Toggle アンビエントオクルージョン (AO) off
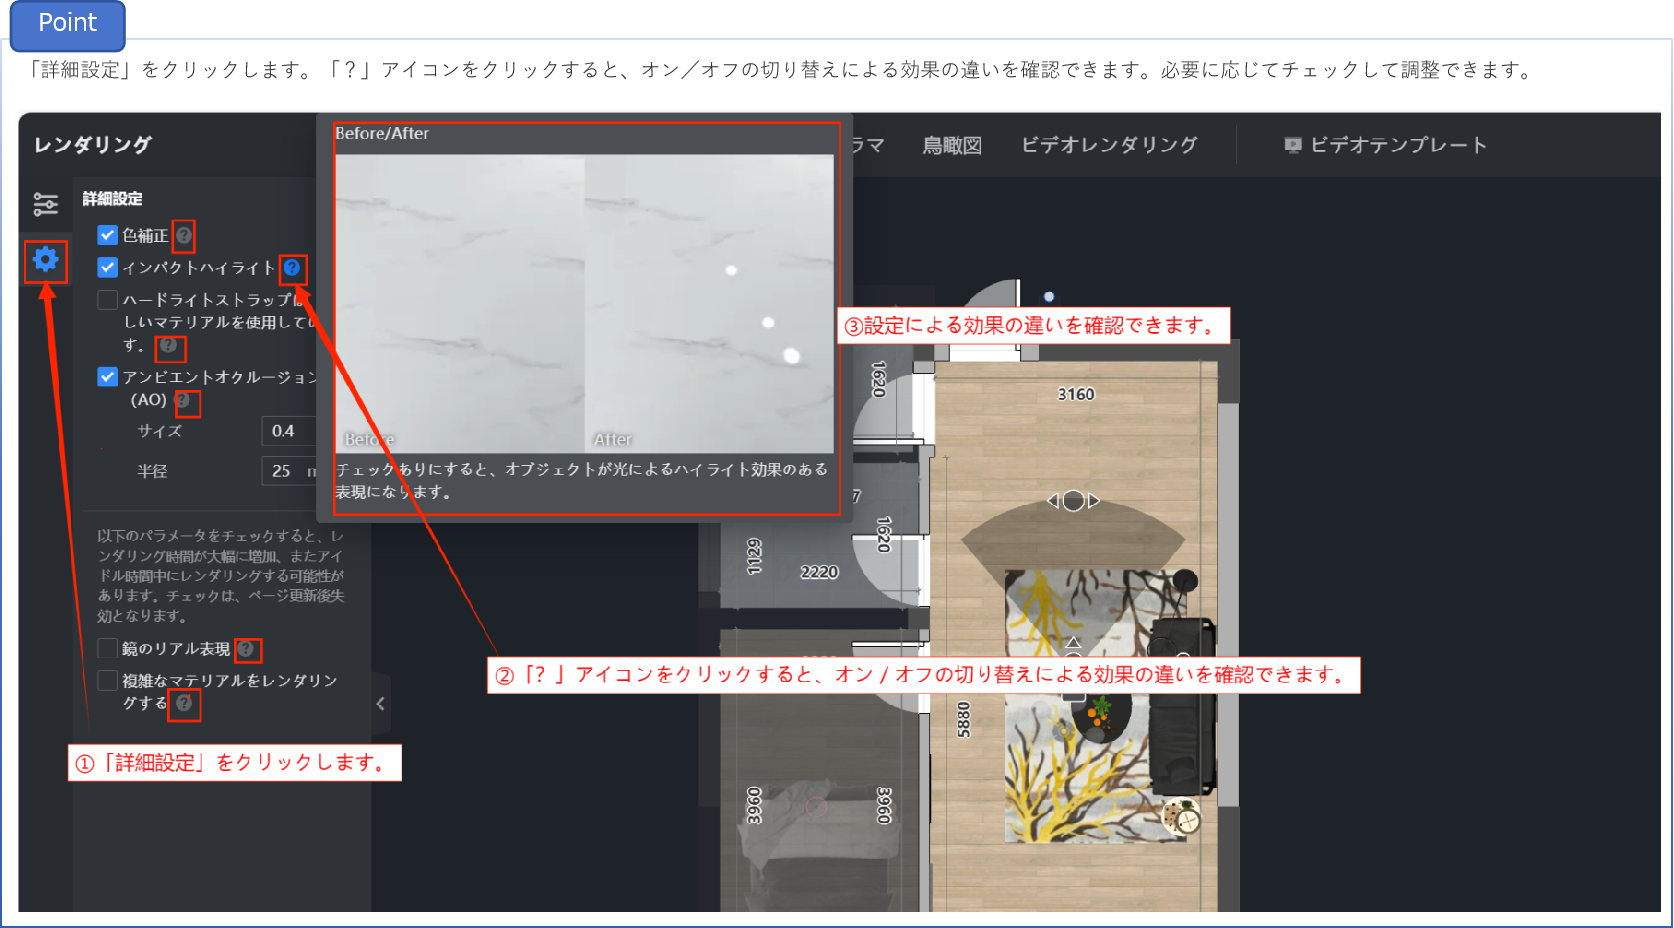1674x928 pixels. (108, 377)
